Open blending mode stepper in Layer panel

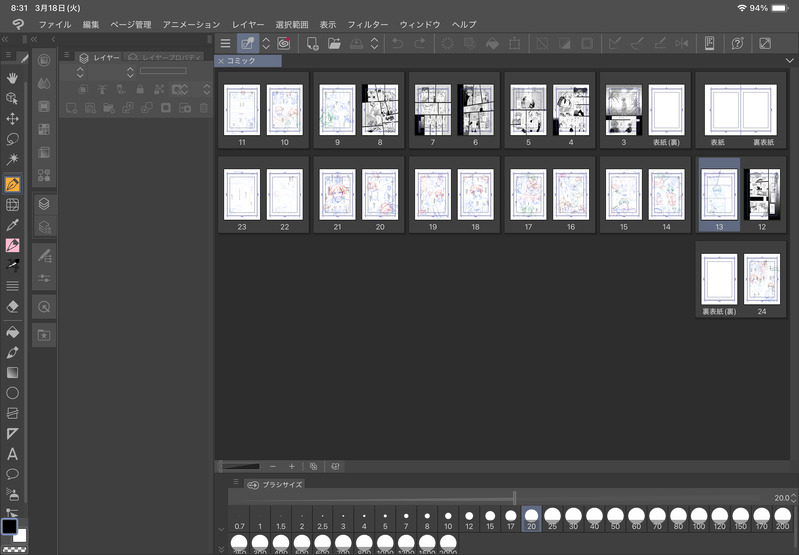80,72
